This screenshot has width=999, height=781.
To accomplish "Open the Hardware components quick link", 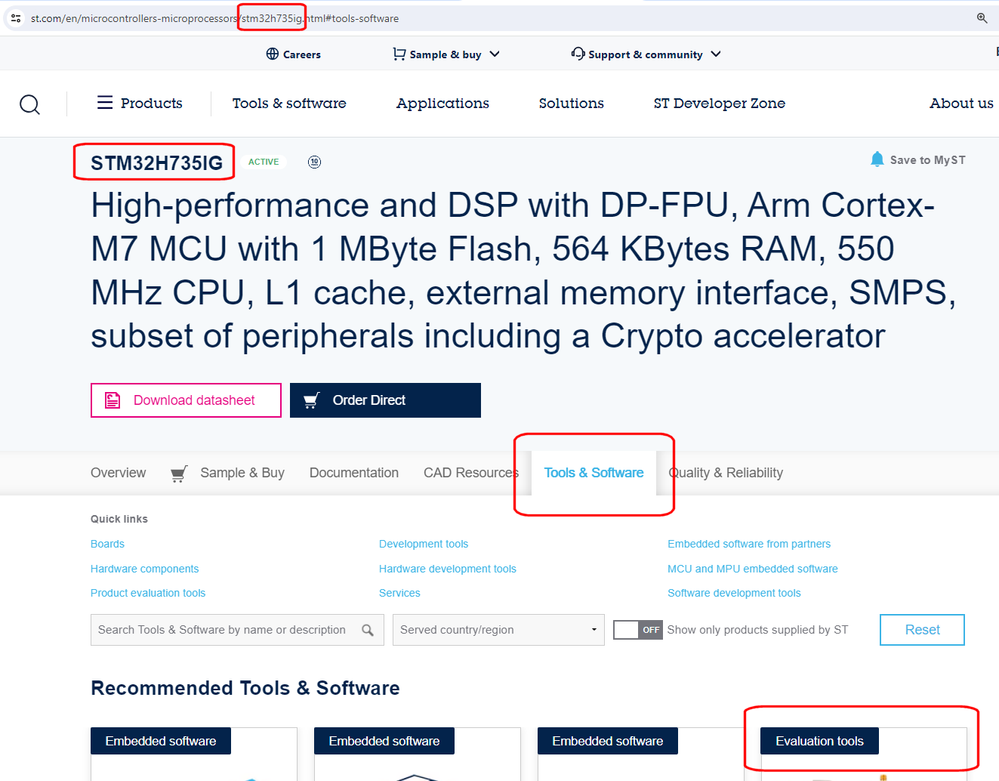I will [145, 569].
